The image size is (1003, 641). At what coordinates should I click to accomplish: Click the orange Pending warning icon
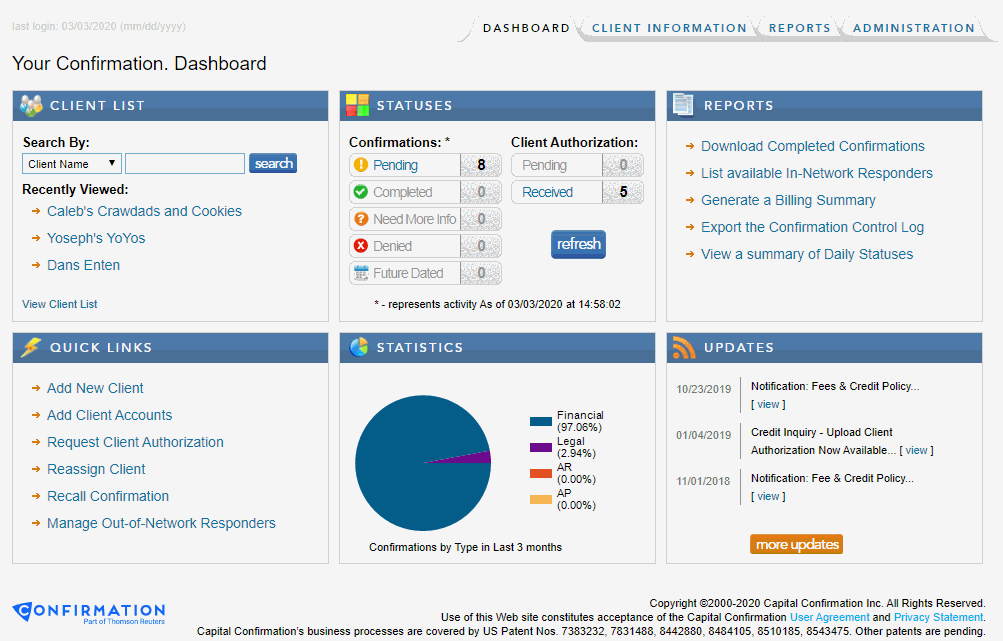(x=361, y=165)
